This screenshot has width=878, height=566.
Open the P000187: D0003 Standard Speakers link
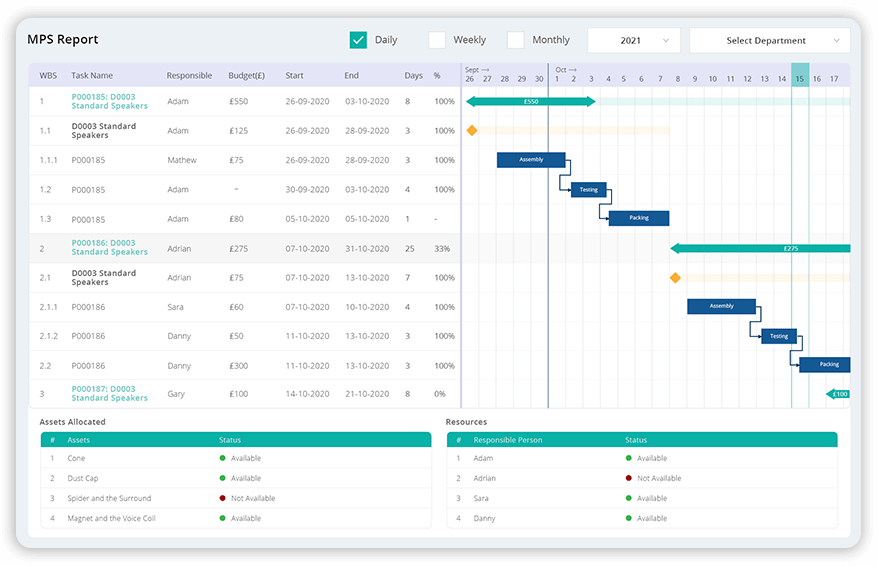[109, 393]
